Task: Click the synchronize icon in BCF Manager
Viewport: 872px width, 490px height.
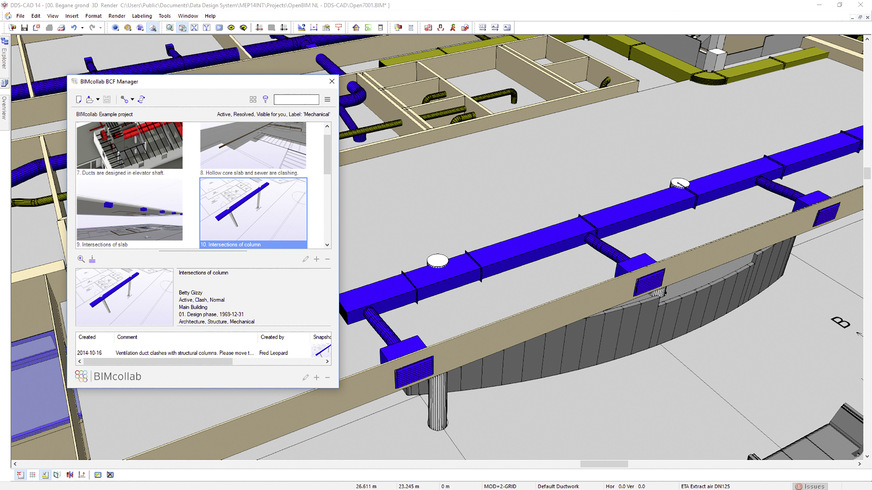Action: pyautogui.click(x=142, y=100)
